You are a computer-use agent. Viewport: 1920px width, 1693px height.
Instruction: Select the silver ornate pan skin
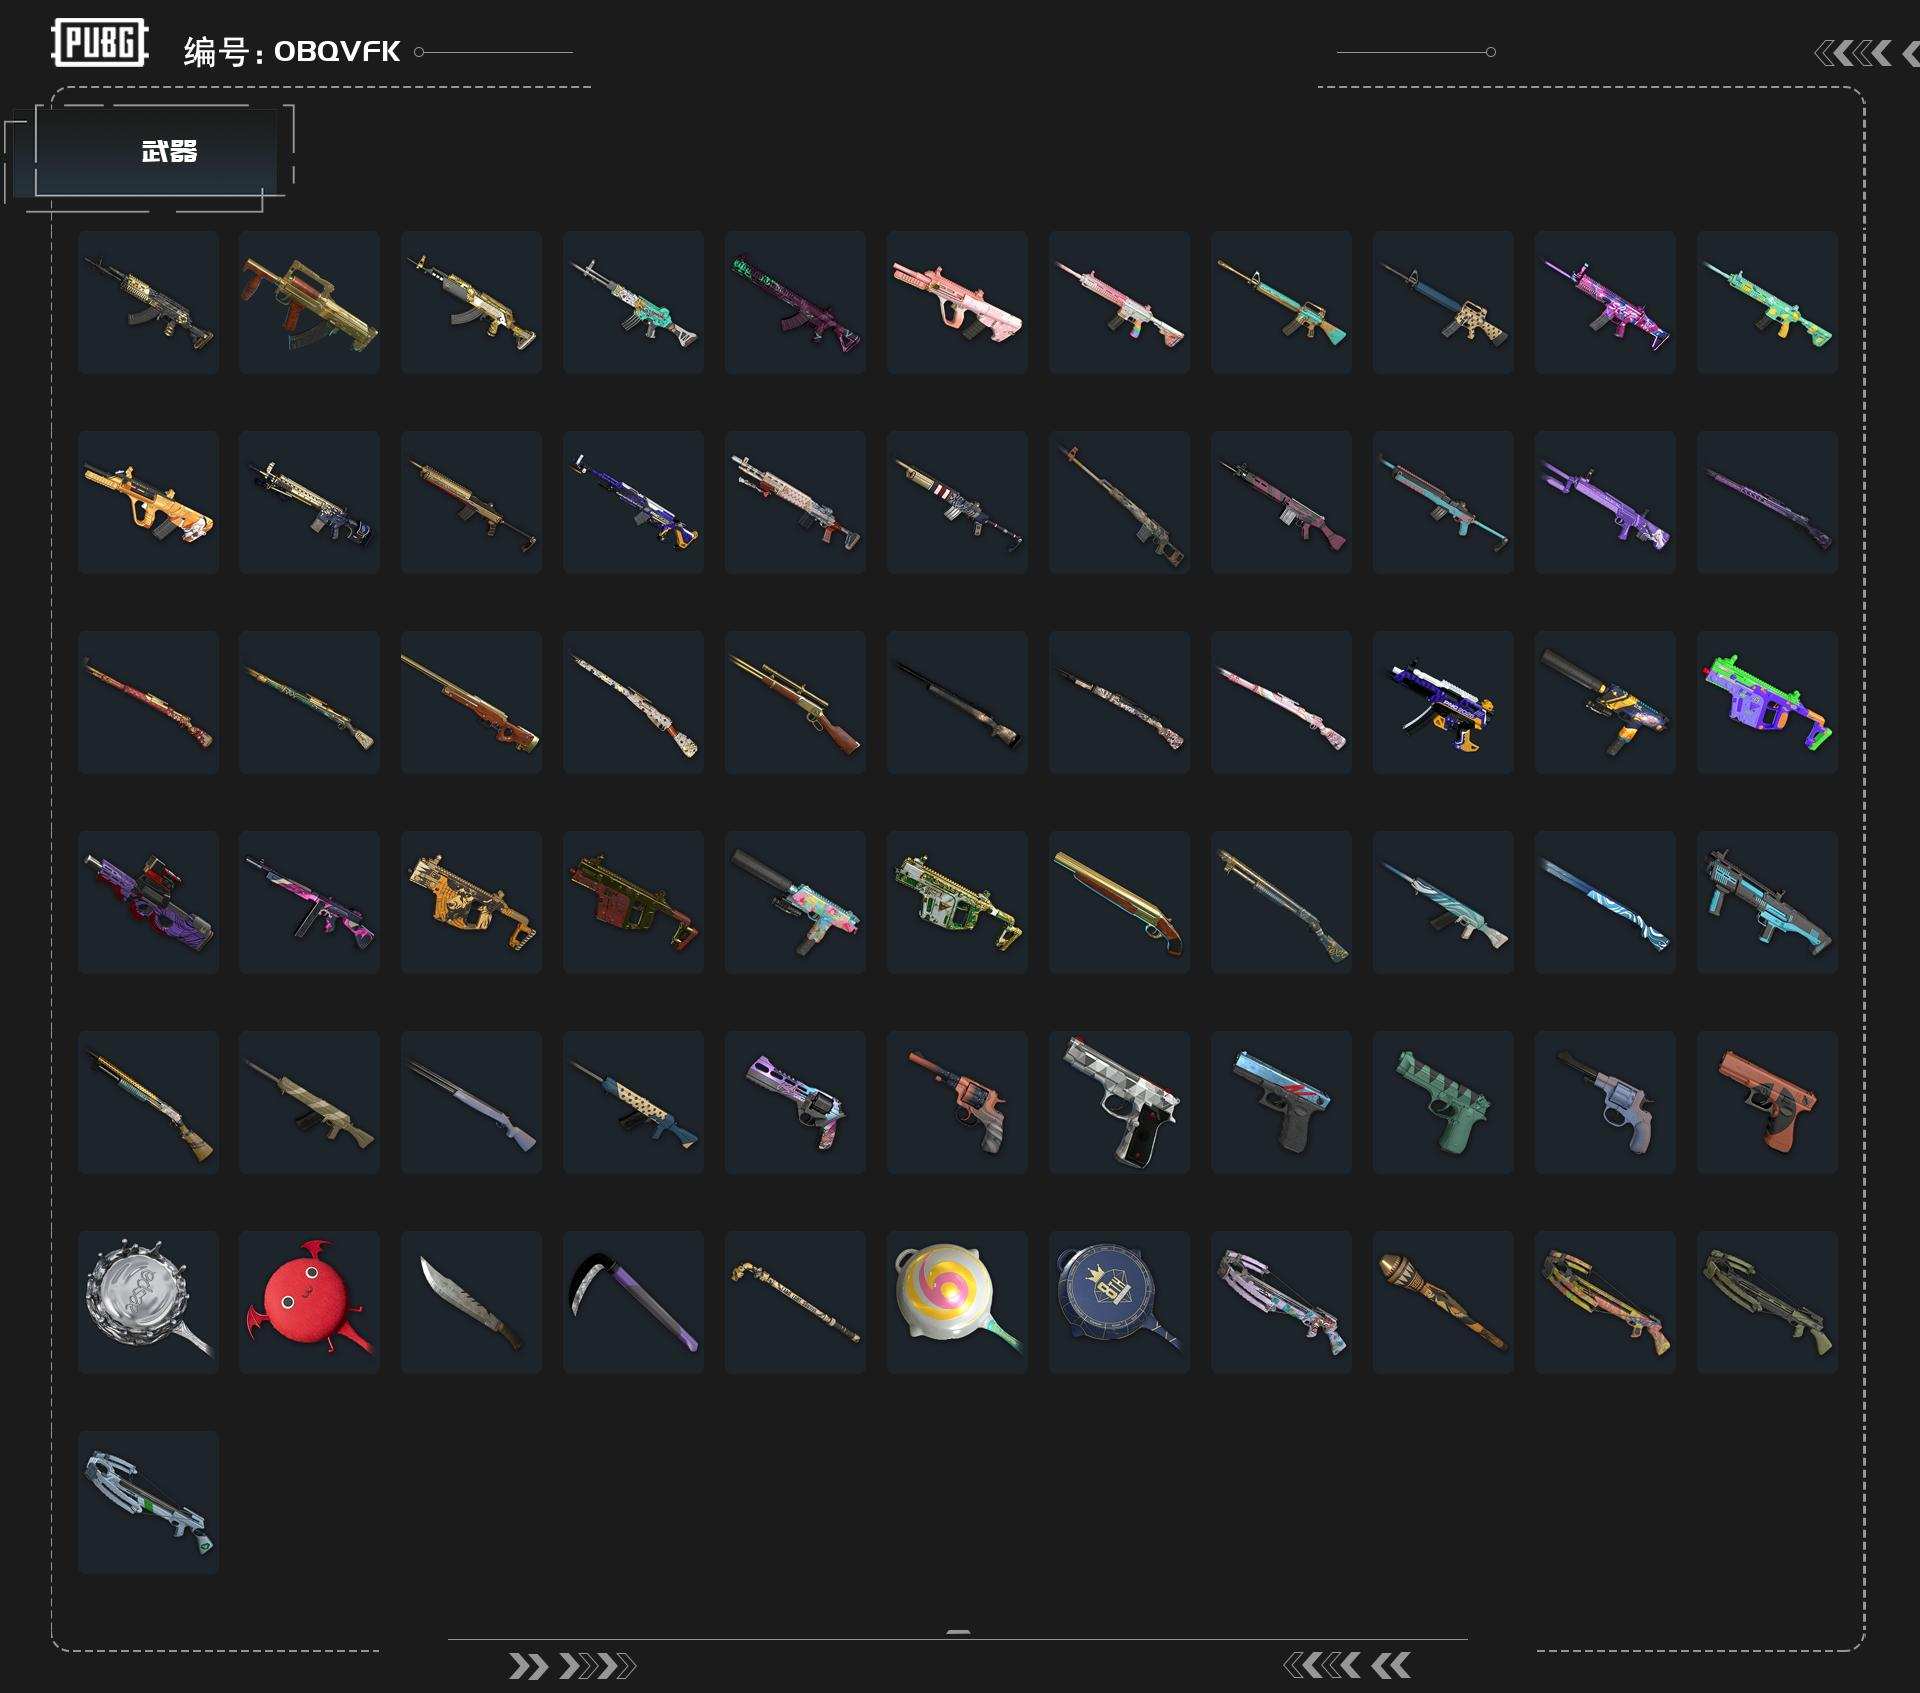(x=148, y=1302)
